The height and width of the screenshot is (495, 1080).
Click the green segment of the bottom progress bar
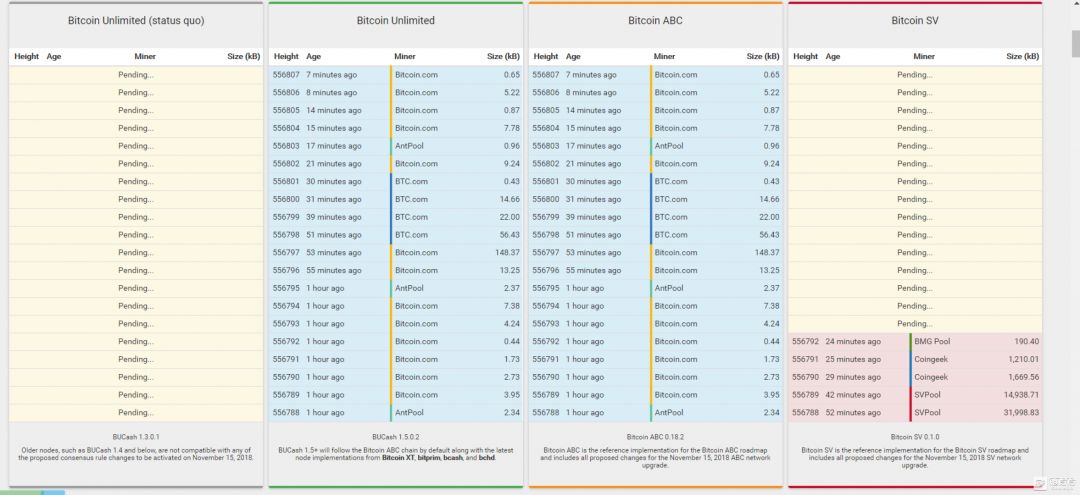tap(20, 492)
